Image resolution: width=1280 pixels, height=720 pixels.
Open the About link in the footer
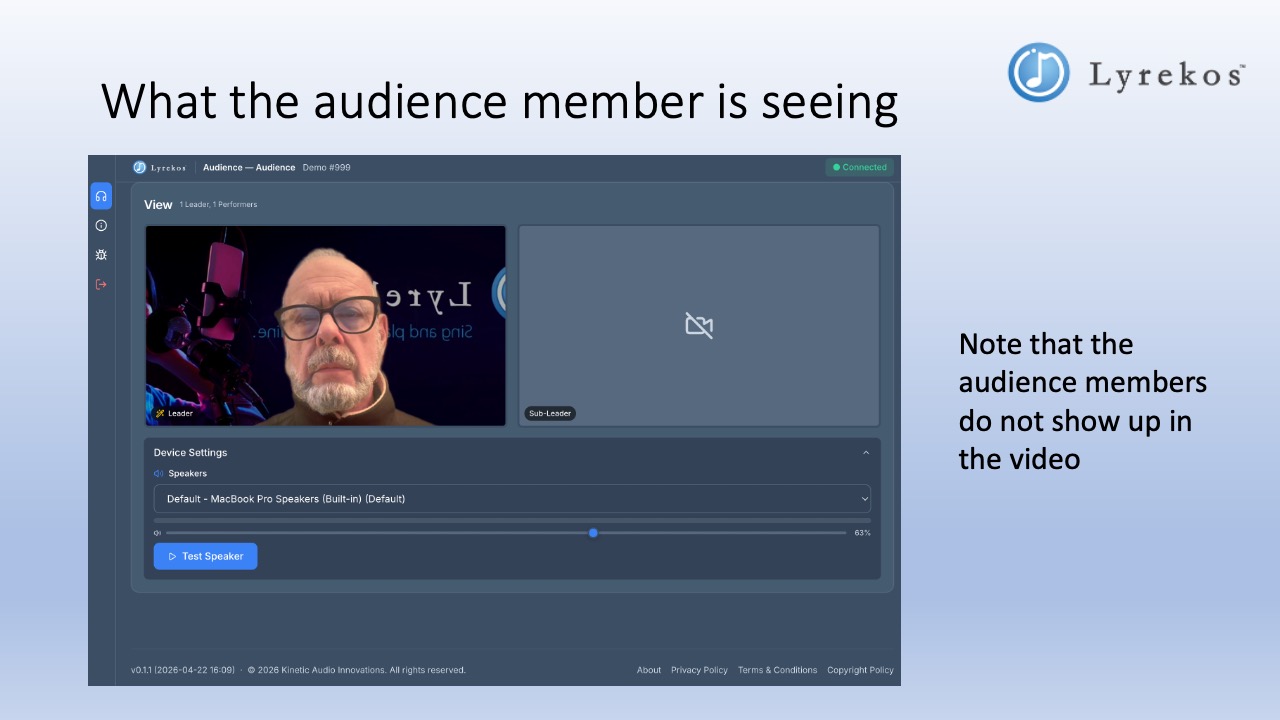pos(648,670)
